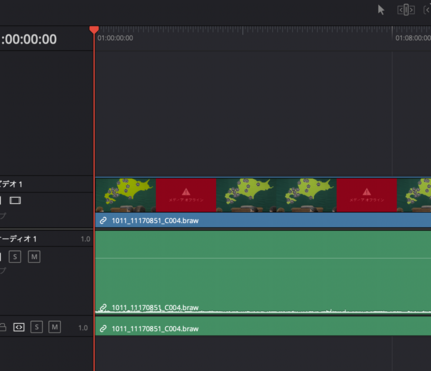Click the second red Media Offline thumbnail
Screen dimensions: 431x371
pos(367,195)
